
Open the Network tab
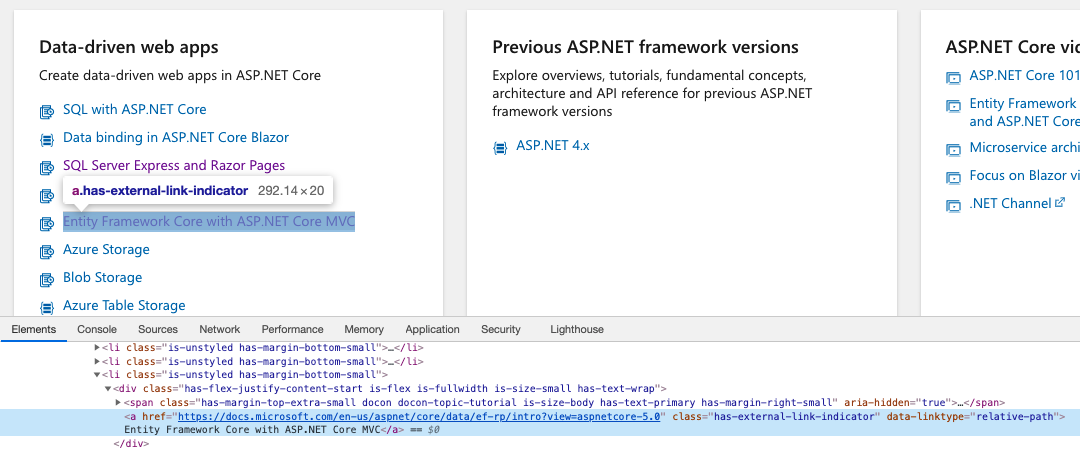[220, 329]
